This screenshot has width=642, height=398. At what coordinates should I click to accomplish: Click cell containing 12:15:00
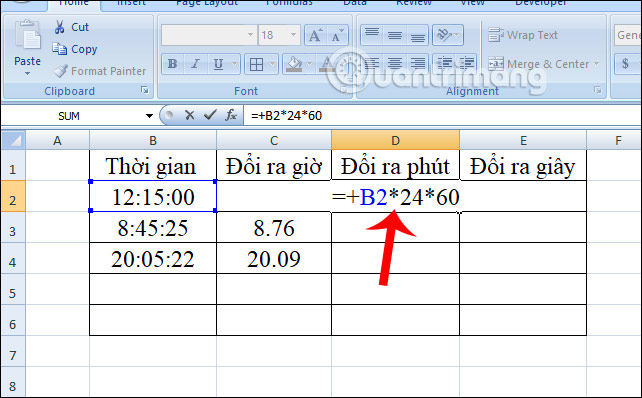click(153, 197)
